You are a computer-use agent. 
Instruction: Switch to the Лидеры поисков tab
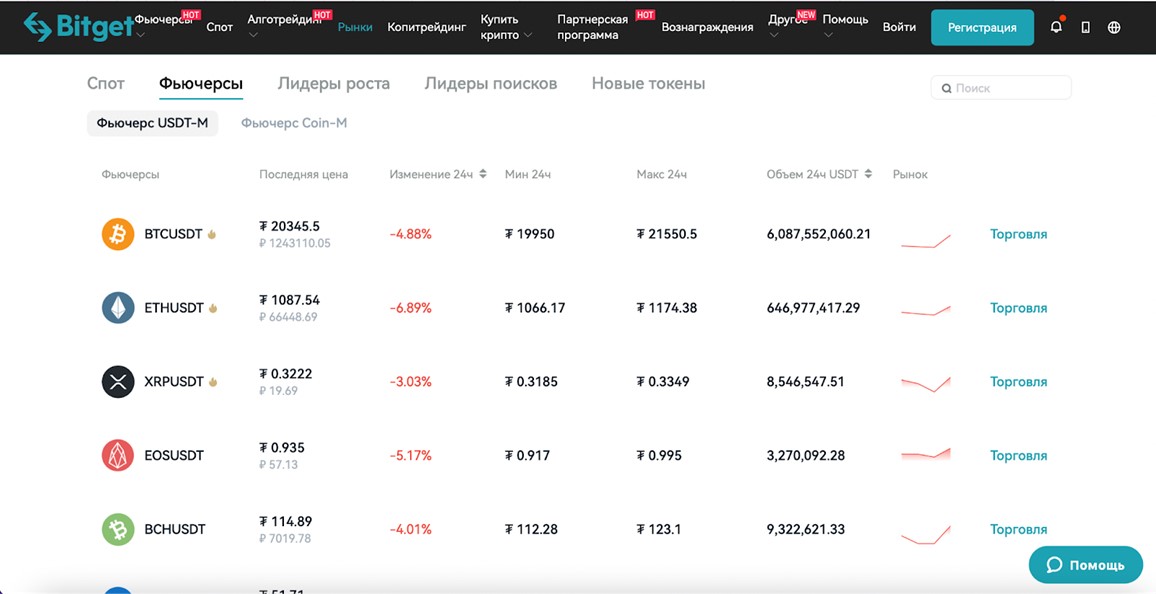tap(491, 84)
